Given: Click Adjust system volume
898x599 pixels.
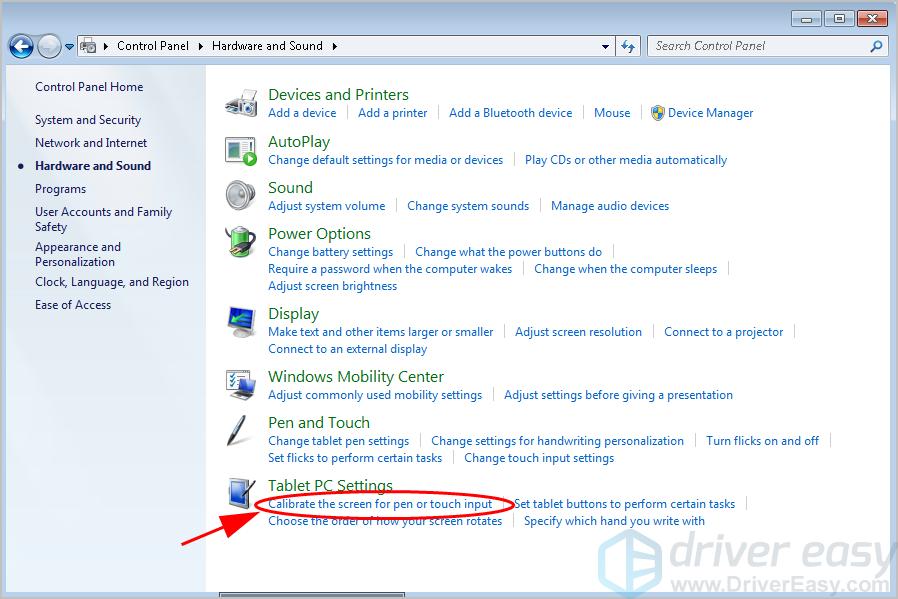Looking at the screenshot, I should (326, 206).
